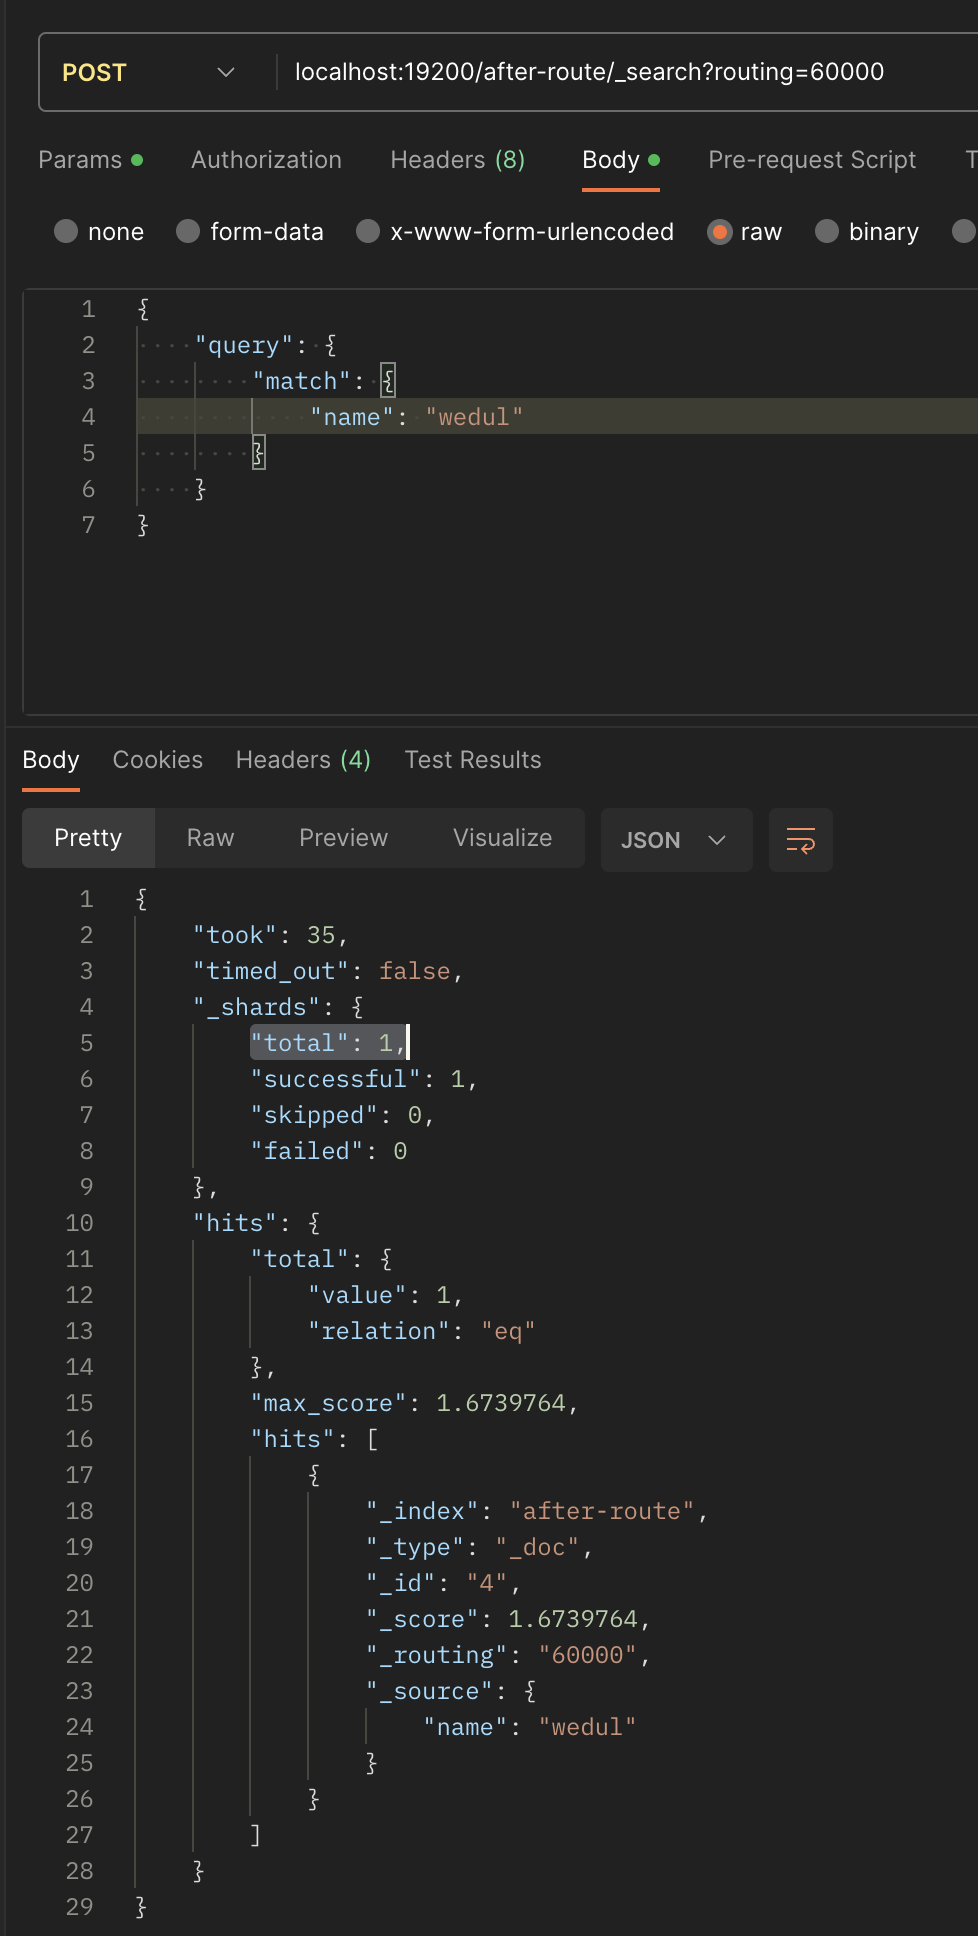The height and width of the screenshot is (1936, 978).
Task: Toggle the response line wrap icon
Action: 801,840
